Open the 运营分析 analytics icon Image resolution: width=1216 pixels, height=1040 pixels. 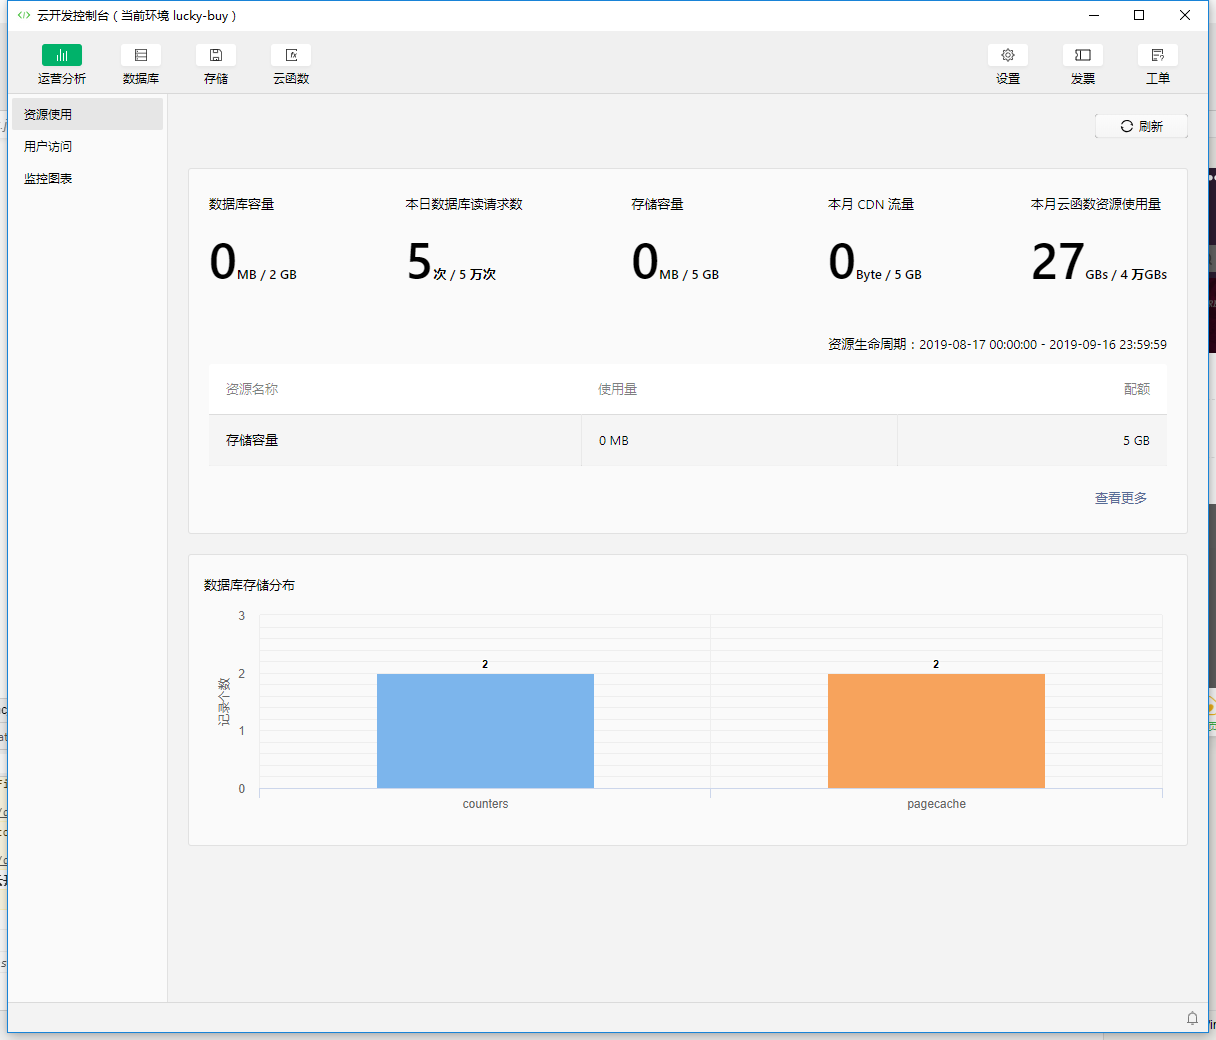point(62,55)
